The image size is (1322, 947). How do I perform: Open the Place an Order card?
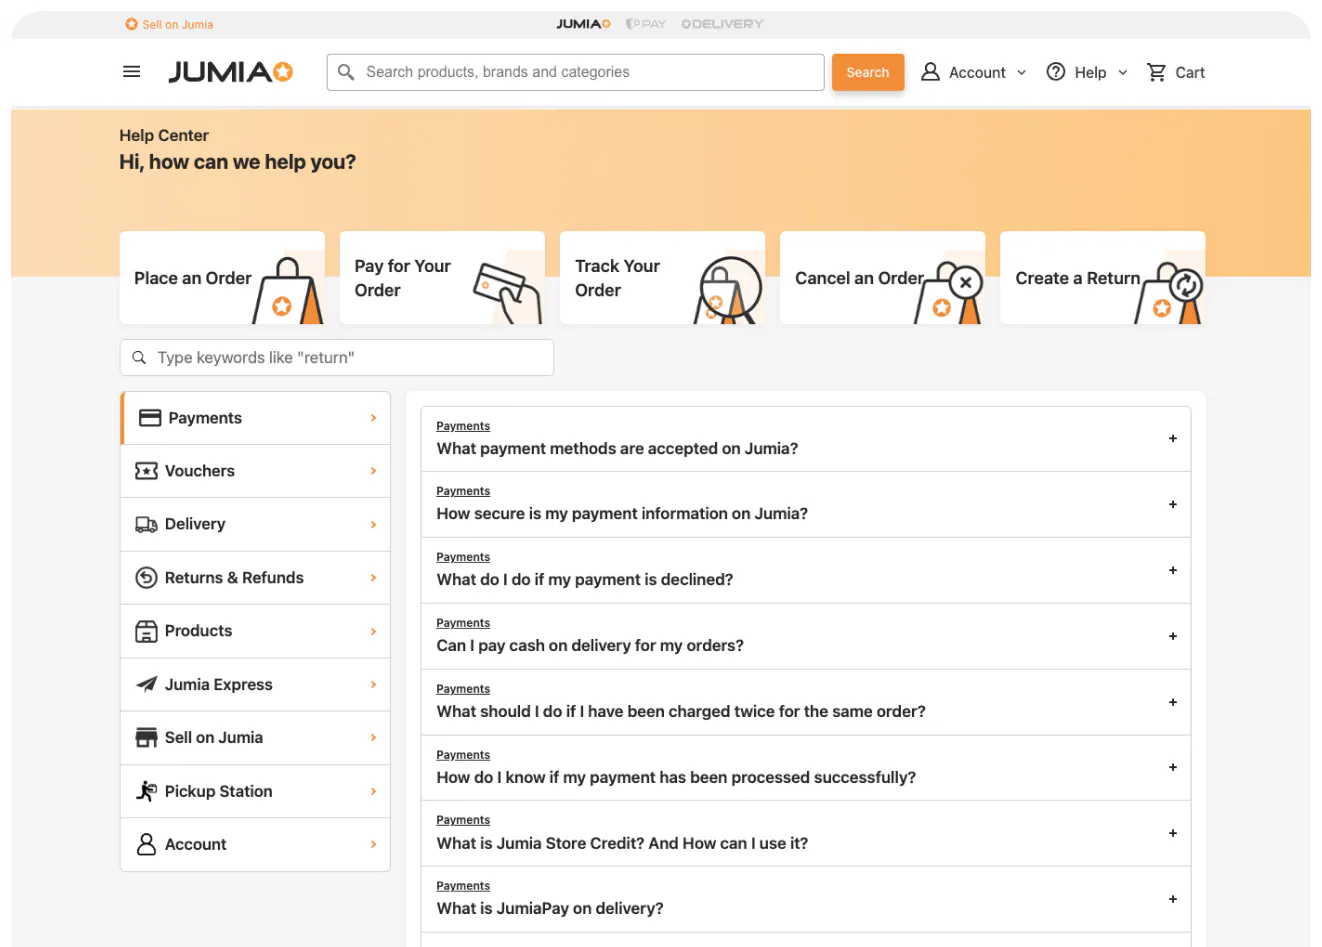click(222, 278)
